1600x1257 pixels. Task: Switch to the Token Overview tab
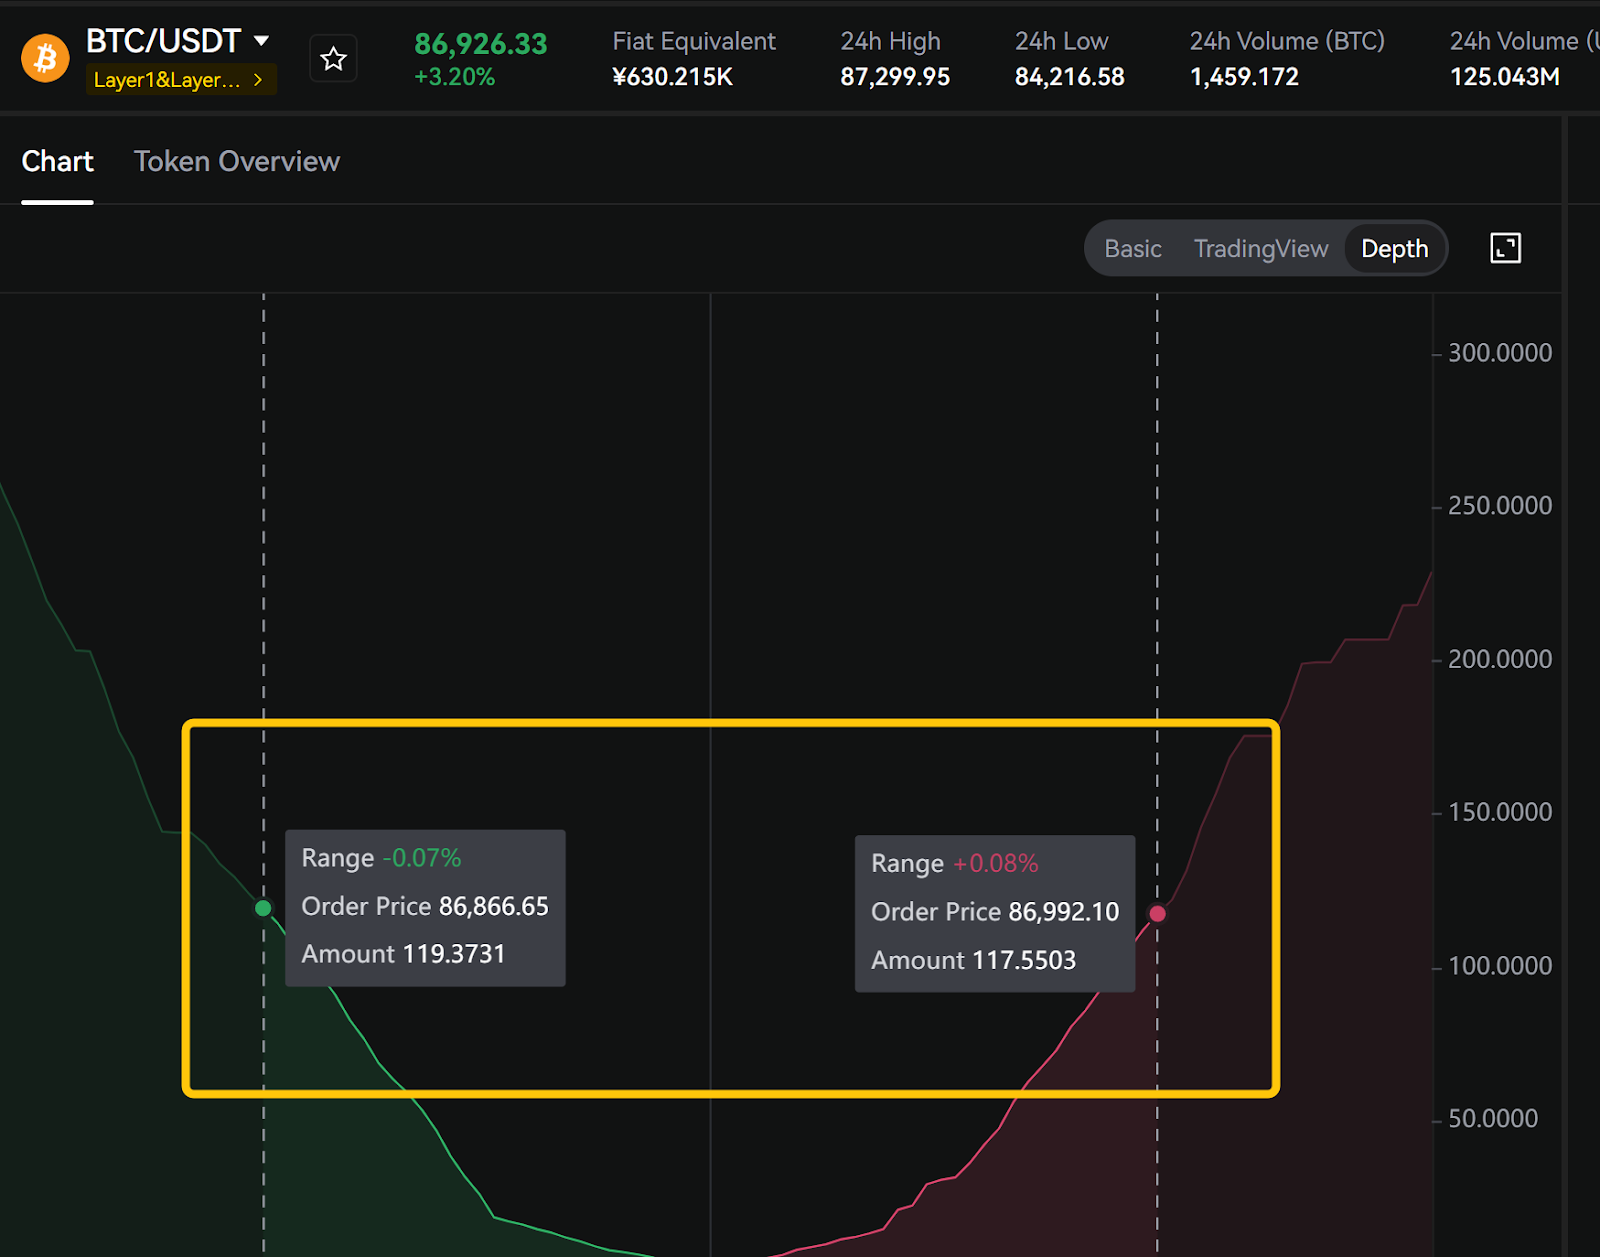pos(237,162)
